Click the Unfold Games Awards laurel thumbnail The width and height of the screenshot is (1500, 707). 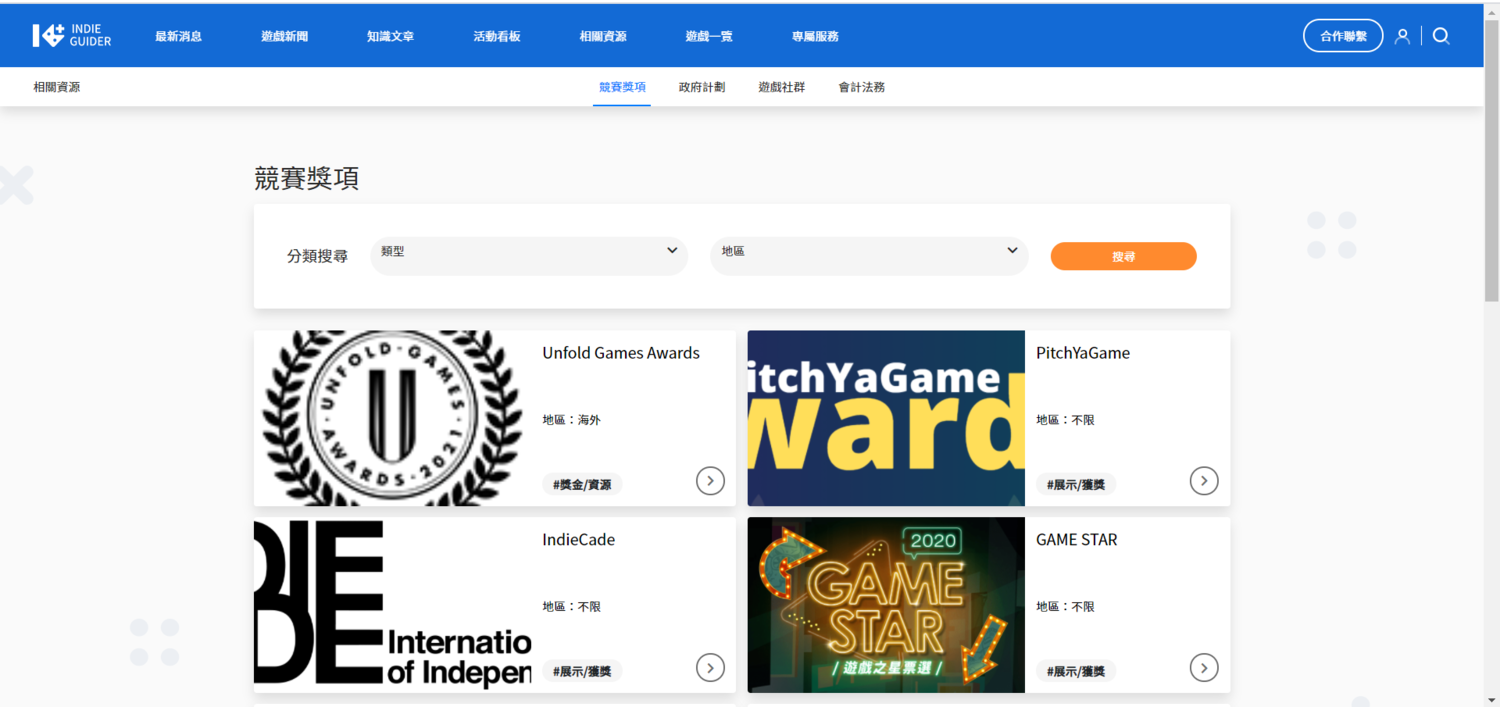(x=392, y=418)
